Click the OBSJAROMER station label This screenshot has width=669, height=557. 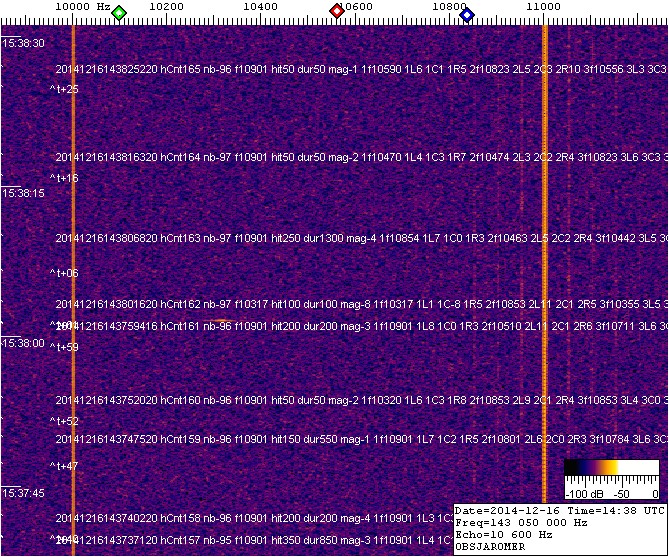[x=490, y=547]
